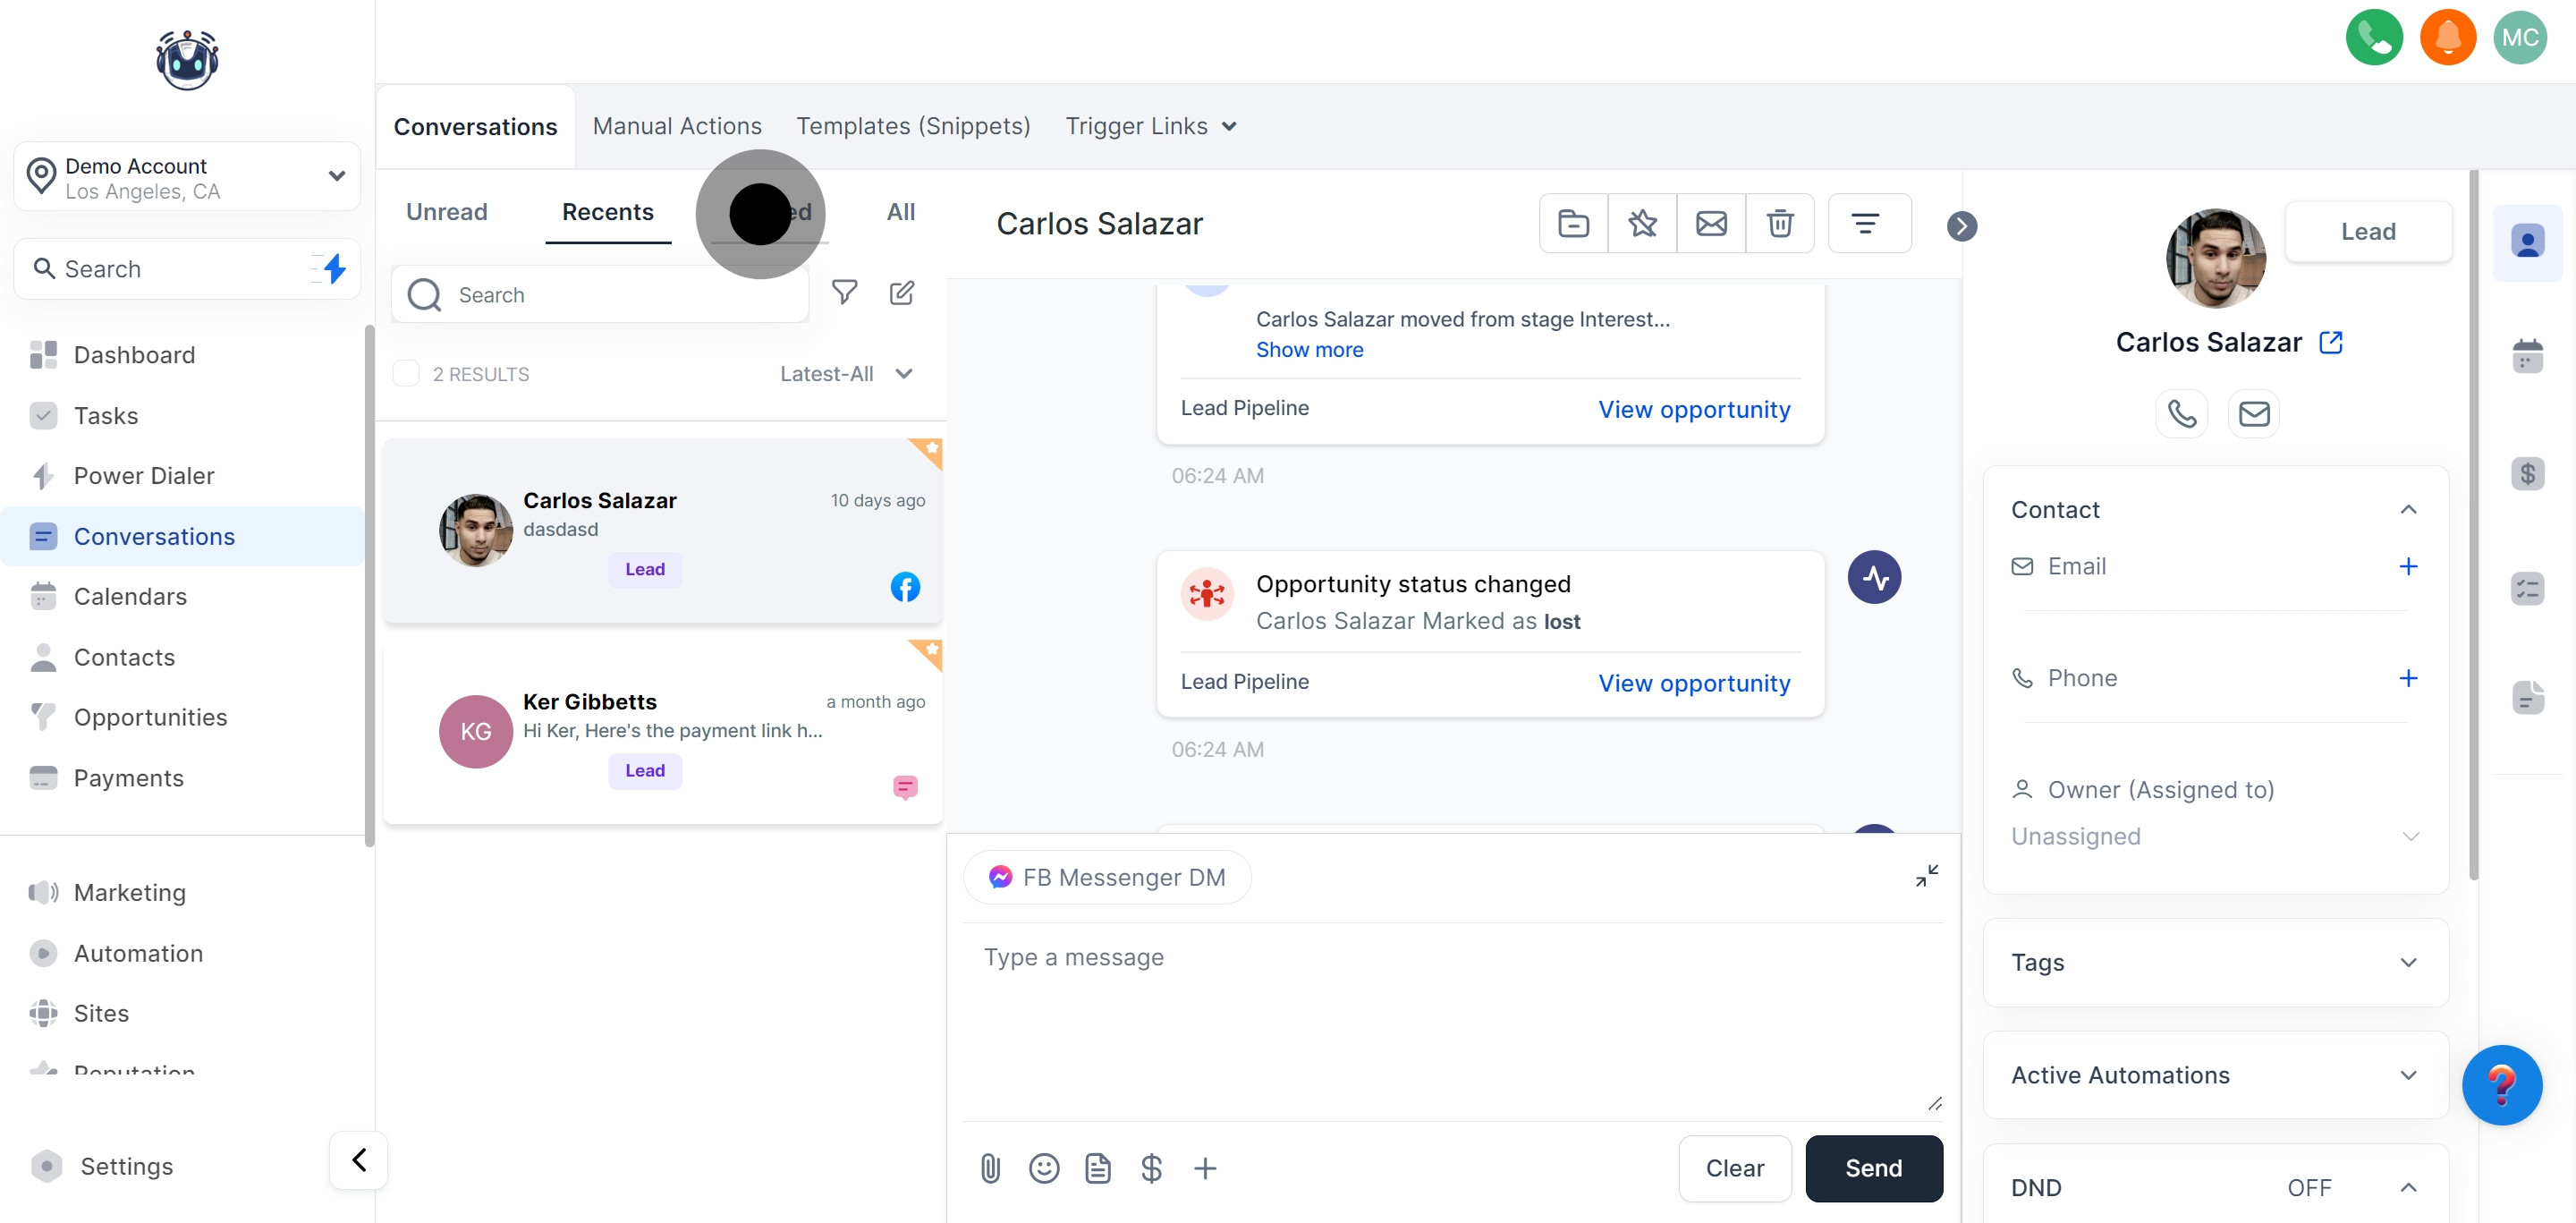2576x1223 pixels.
Task: Click the star conversation icon
Action: pyautogui.click(x=1642, y=223)
